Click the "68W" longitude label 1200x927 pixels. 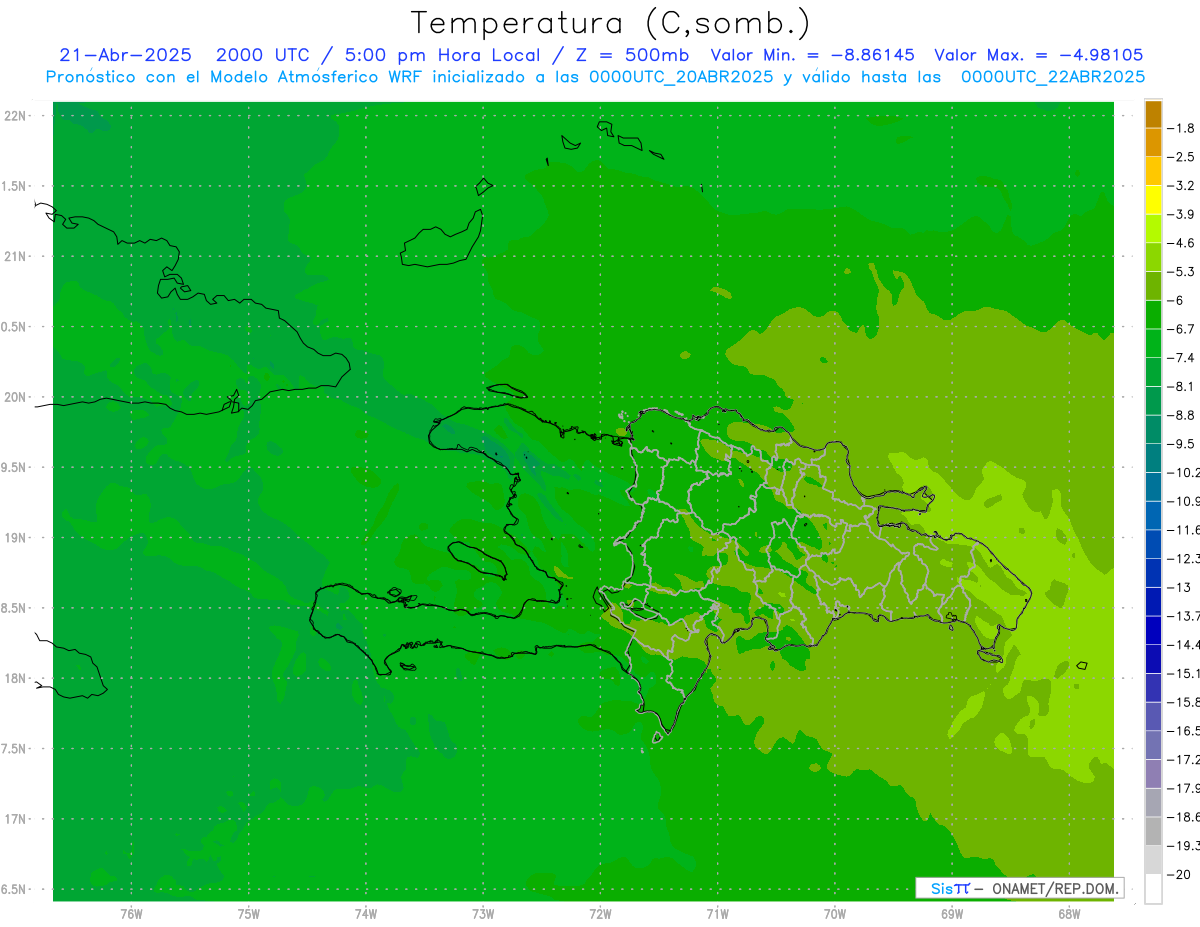click(1069, 913)
